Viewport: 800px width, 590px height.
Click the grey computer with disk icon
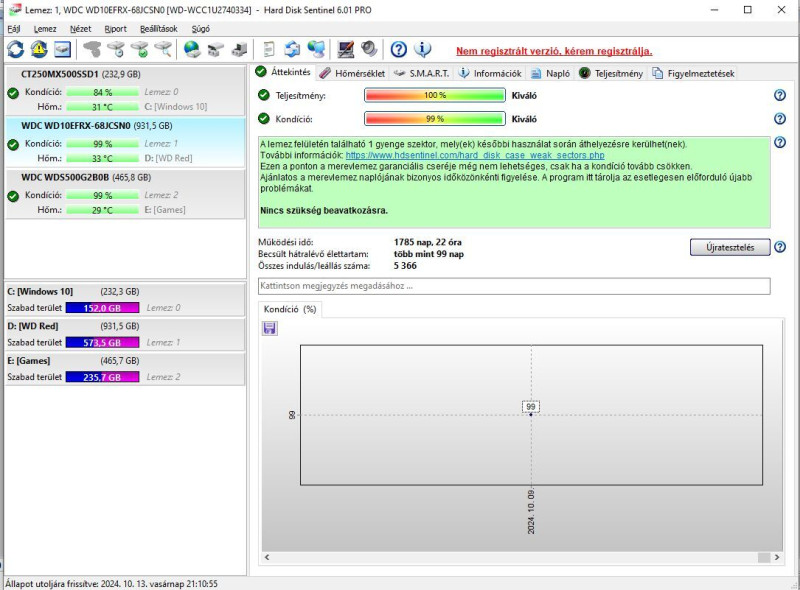point(239,50)
